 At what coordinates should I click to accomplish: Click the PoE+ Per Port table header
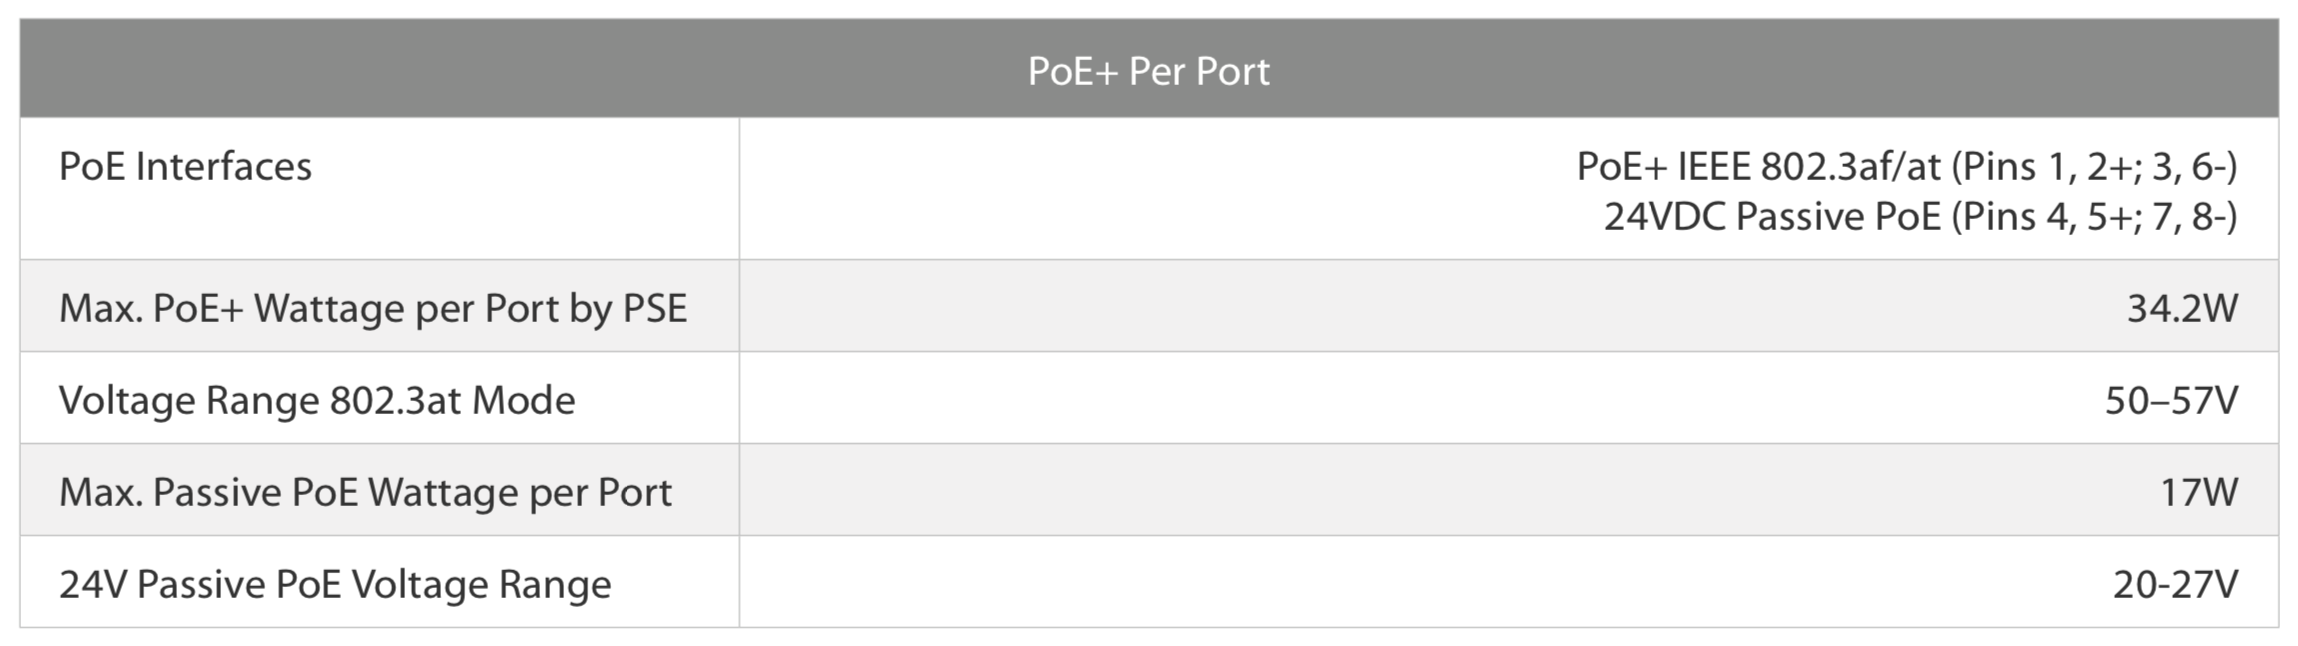tap(1148, 69)
